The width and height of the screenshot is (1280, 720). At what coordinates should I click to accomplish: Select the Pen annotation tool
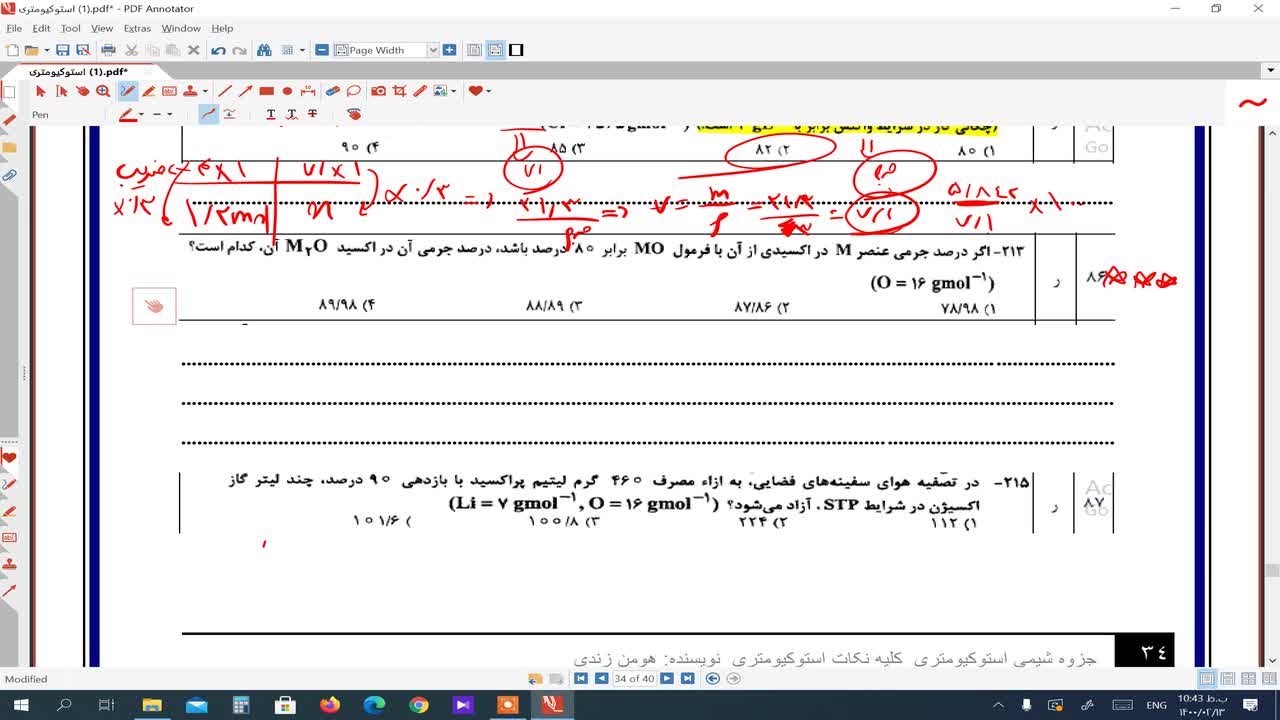tap(128, 91)
